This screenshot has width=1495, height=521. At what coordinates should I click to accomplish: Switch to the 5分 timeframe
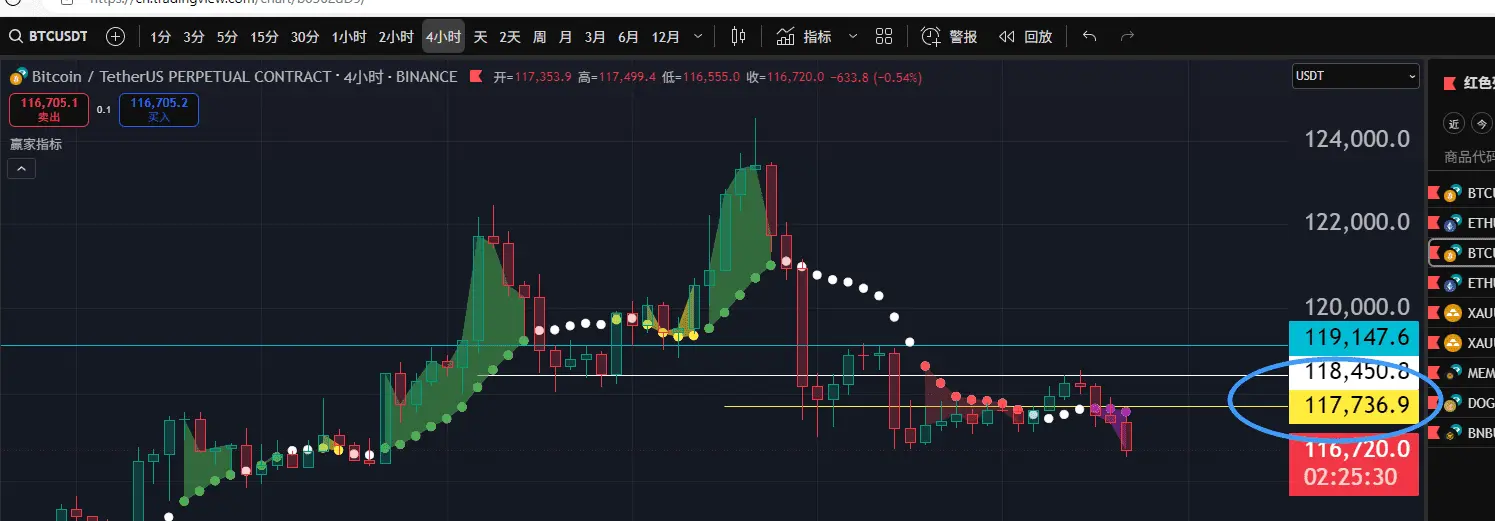(x=228, y=37)
